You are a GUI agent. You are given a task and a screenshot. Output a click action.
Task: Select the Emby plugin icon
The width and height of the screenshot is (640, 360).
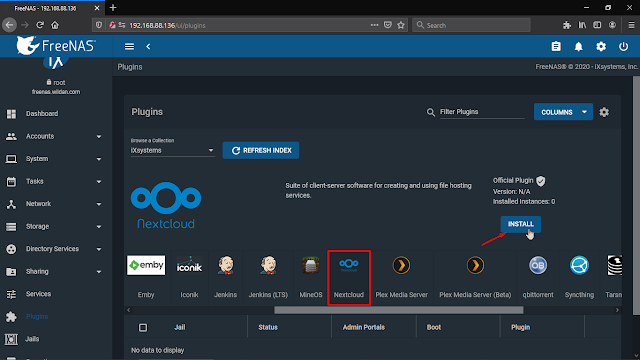[x=146, y=265]
